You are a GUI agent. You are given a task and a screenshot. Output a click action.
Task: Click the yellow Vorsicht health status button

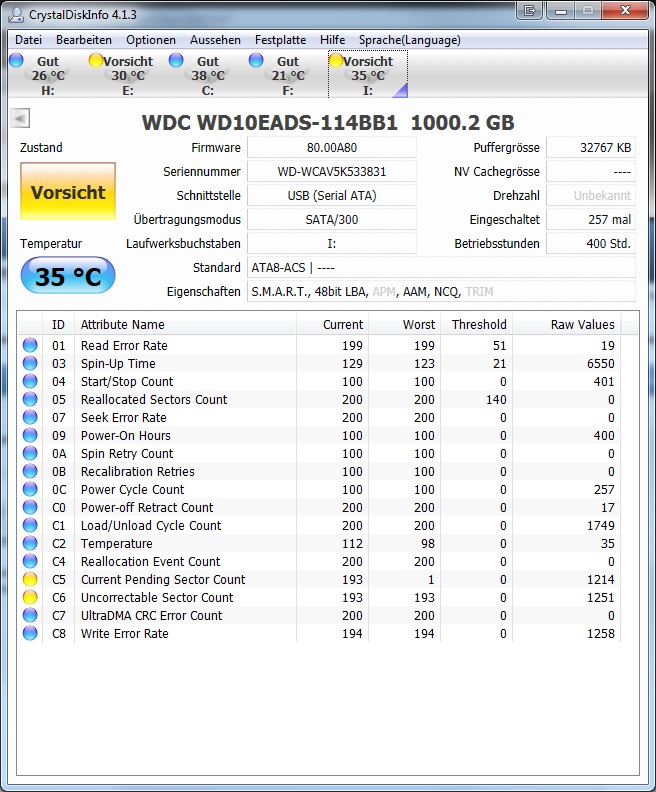coord(68,191)
